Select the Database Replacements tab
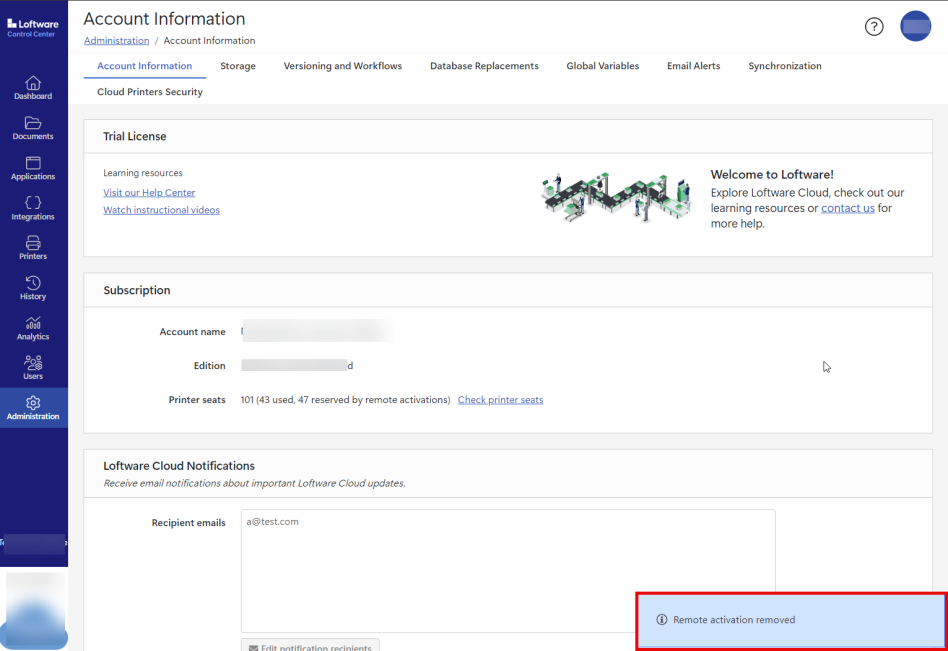This screenshot has height=651, width=948. [x=484, y=66]
